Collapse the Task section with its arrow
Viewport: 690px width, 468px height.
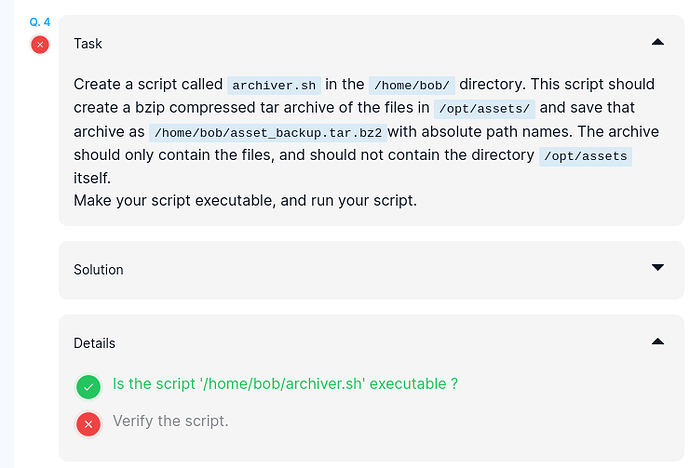click(657, 42)
